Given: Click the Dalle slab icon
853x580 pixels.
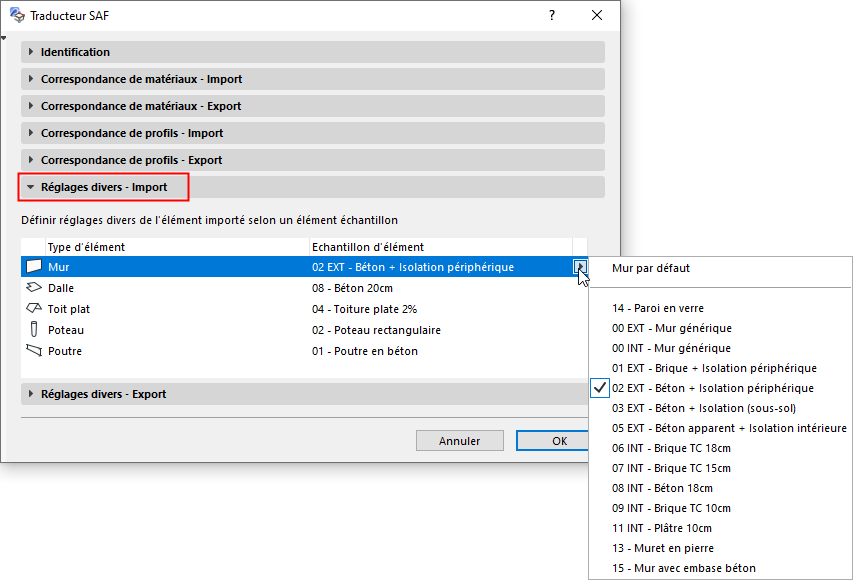Looking at the screenshot, I should 34,287.
